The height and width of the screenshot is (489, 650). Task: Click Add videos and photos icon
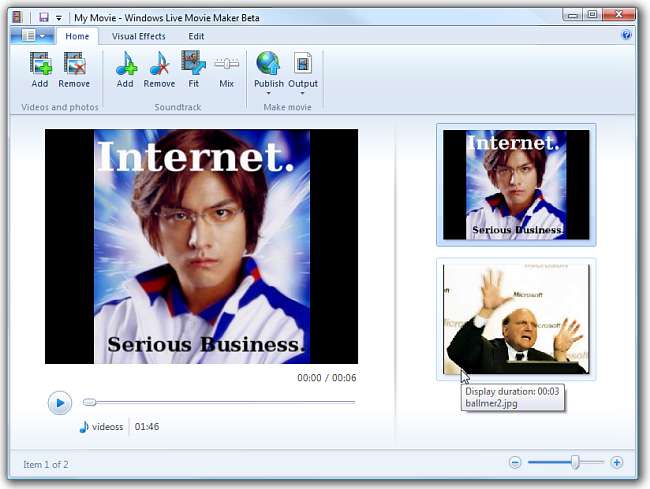(x=40, y=66)
